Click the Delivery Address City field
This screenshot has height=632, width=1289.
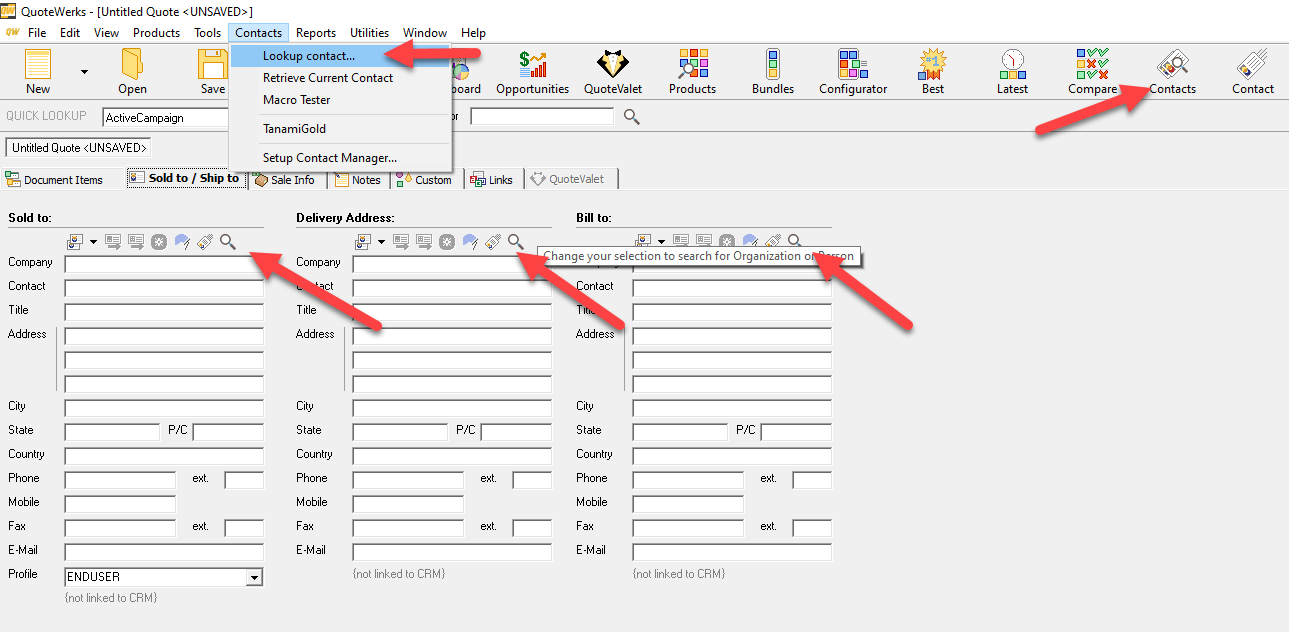click(452, 408)
